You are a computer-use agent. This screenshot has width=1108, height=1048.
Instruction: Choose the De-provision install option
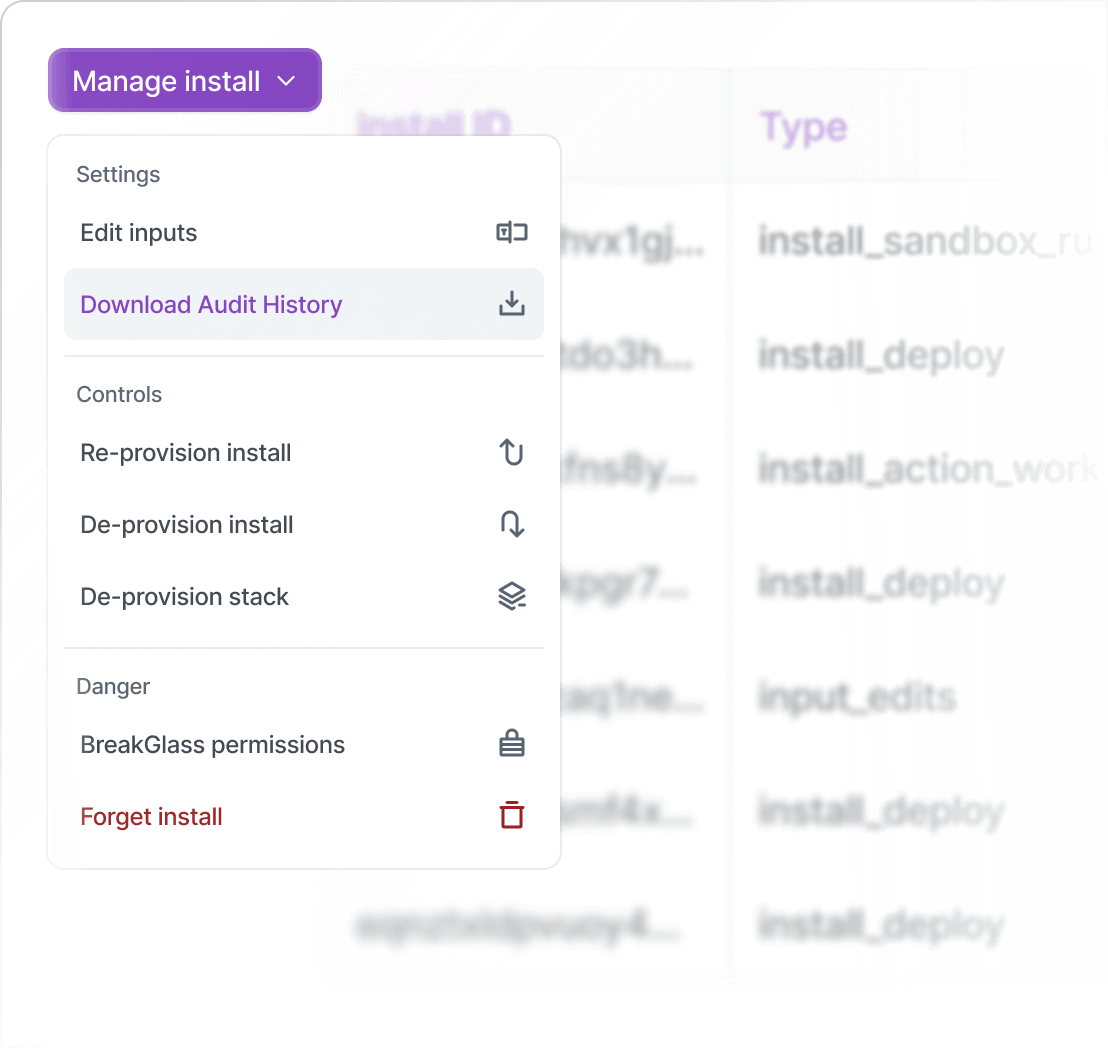[187, 525]
